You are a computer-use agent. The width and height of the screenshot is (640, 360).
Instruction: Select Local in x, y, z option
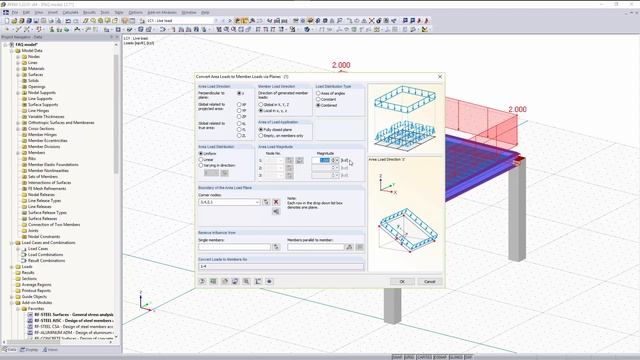click(261, 111)
